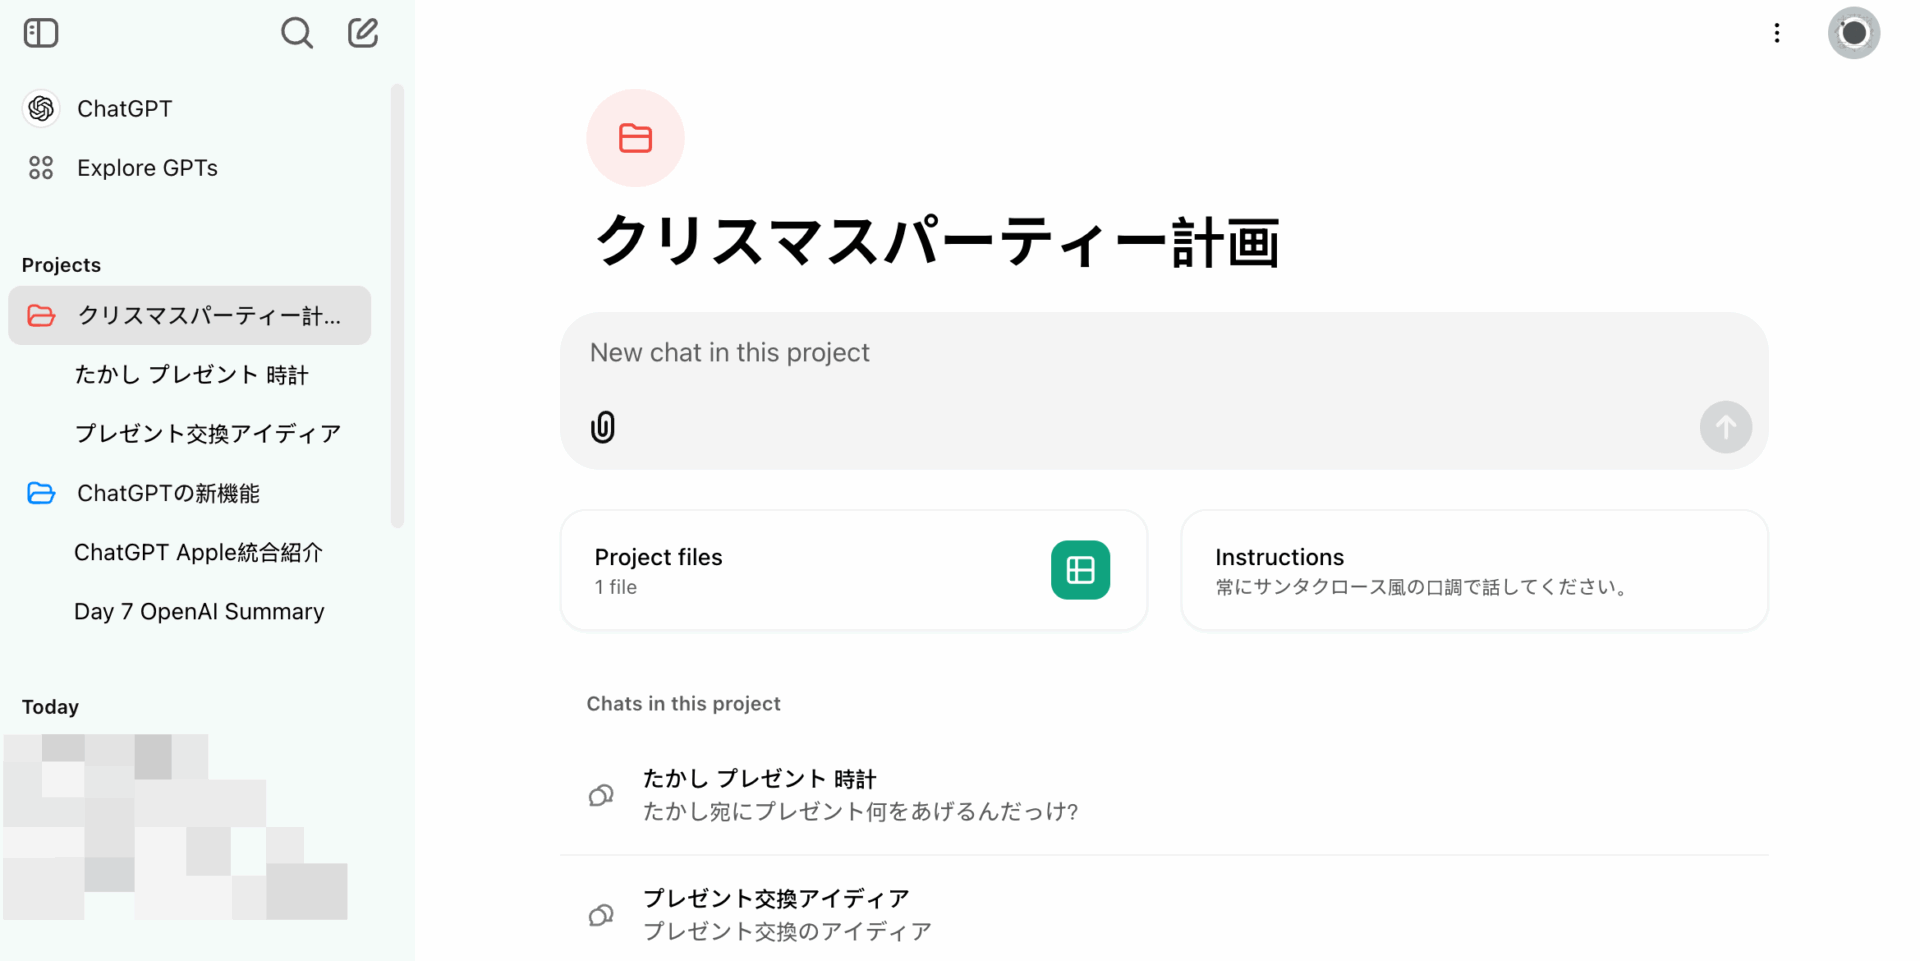Toggle the sidebar panel closed
1920x961 pixels.
pyautogui.click(x=41, y=33)
